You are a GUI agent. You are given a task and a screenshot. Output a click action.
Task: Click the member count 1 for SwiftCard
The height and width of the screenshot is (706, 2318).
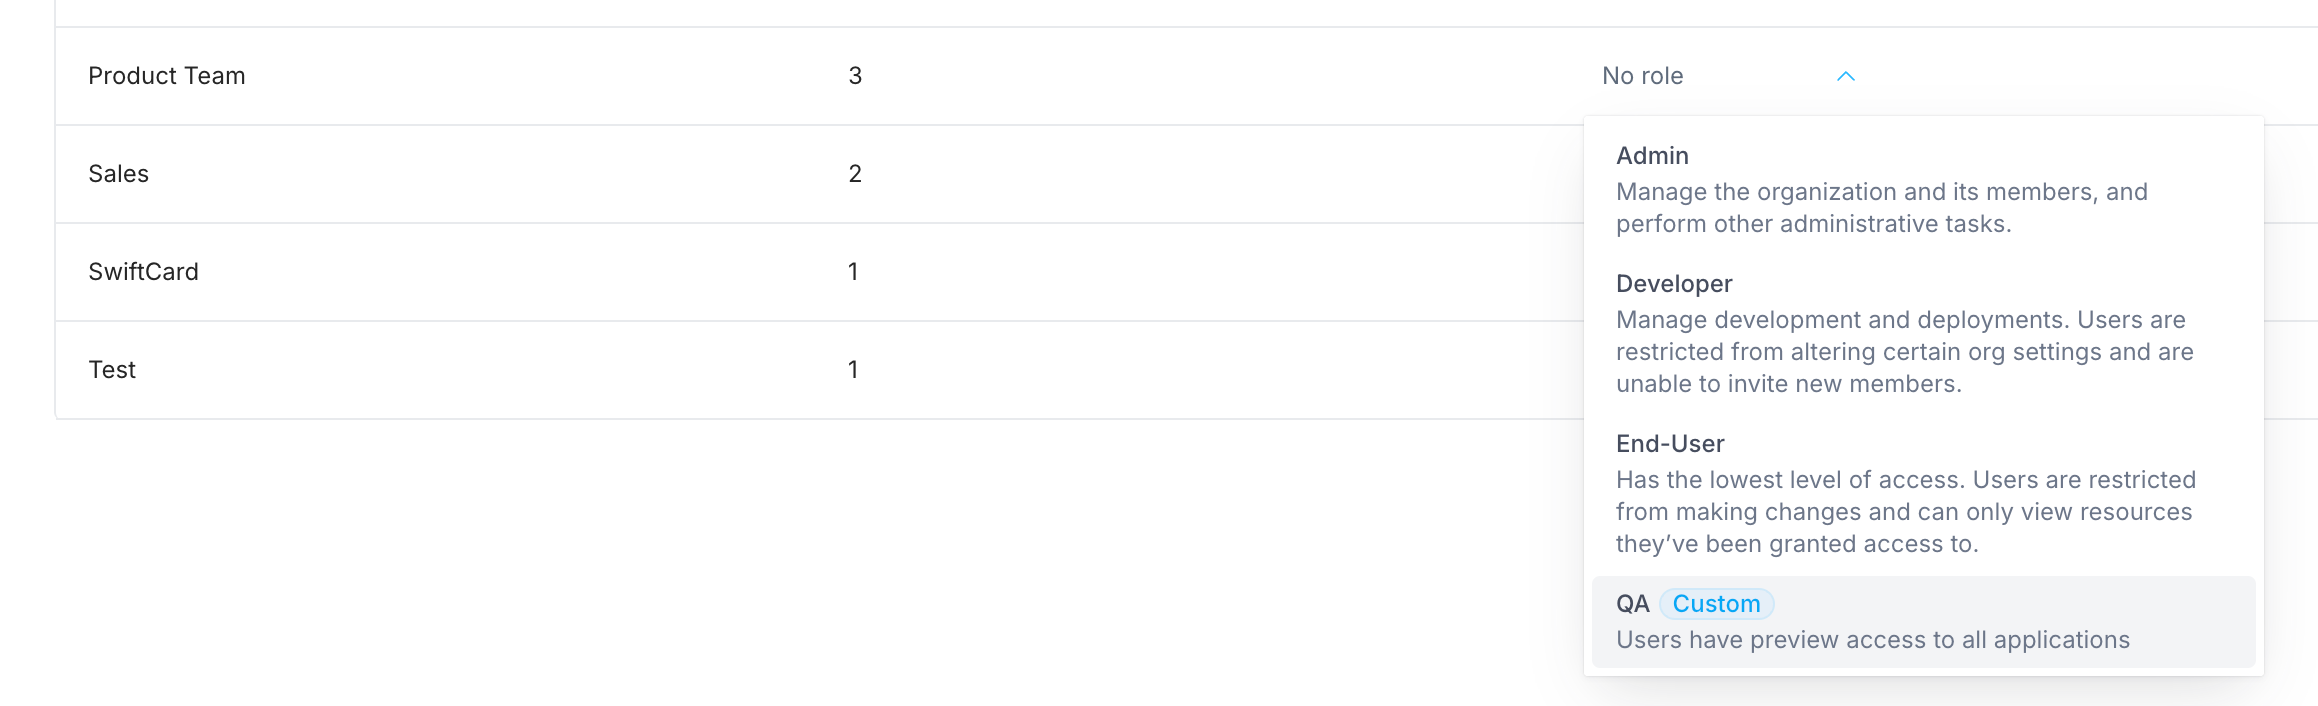tap(851, 271)
